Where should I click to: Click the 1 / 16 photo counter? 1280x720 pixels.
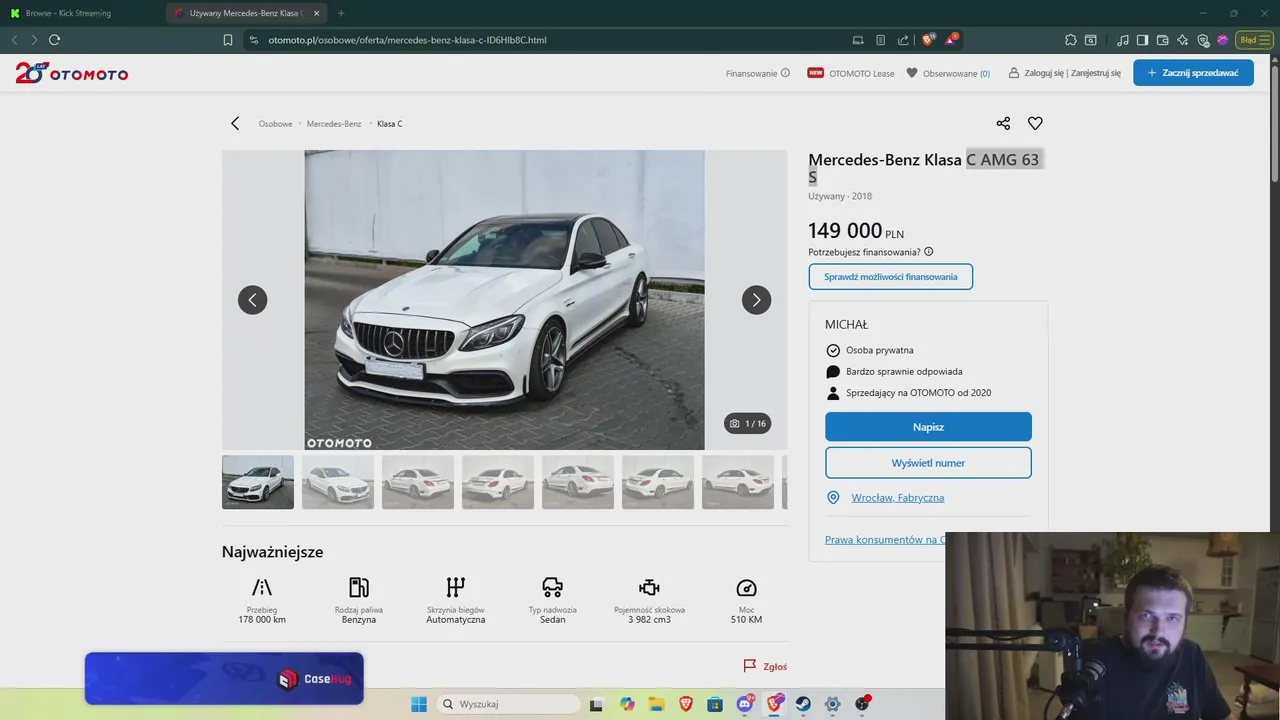click(748, 424)
